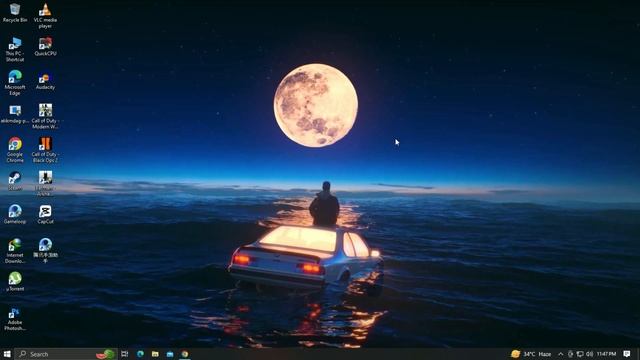This screenshot has width=640, height=360.
Task: Open the volume control in tray
Action: pyautogui.click(x=589, y=354)
